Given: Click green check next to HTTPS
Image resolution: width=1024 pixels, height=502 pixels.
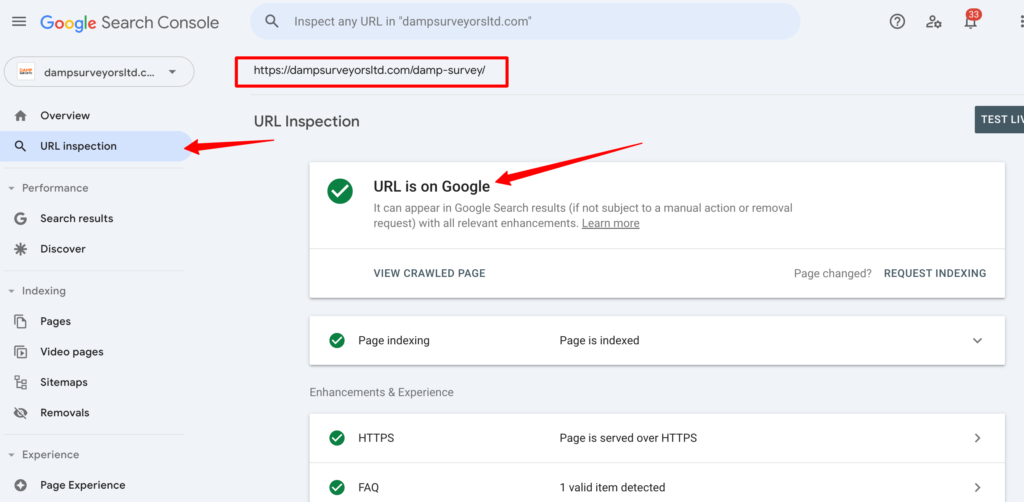Looking at the screenshot, I should pos(337,438).
